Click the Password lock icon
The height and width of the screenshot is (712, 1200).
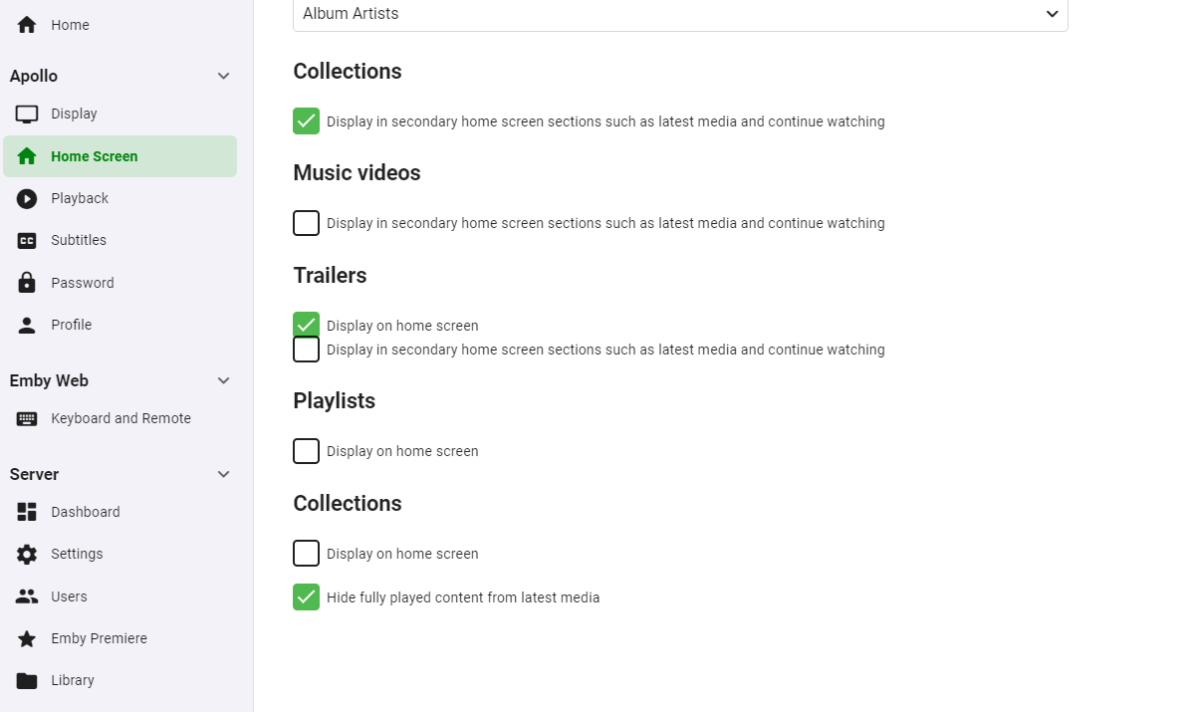pos(27,283)
